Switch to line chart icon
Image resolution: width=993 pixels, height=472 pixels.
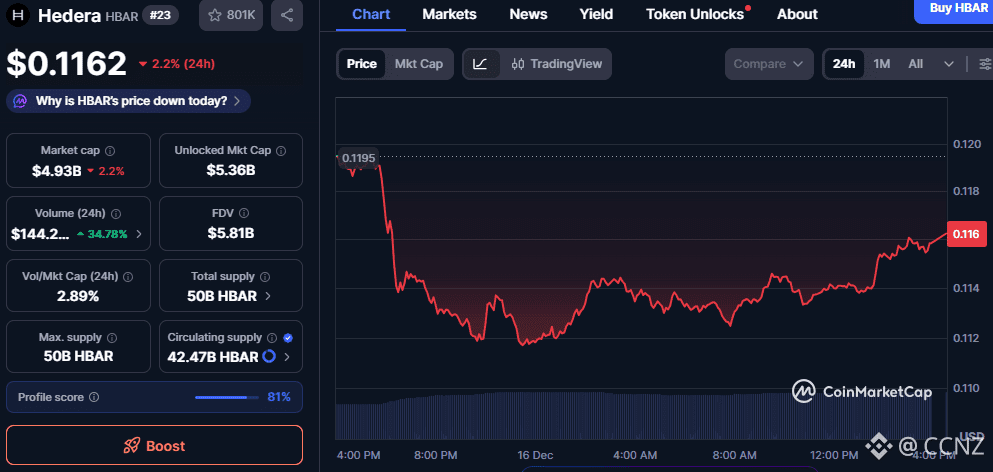[480, 64]
